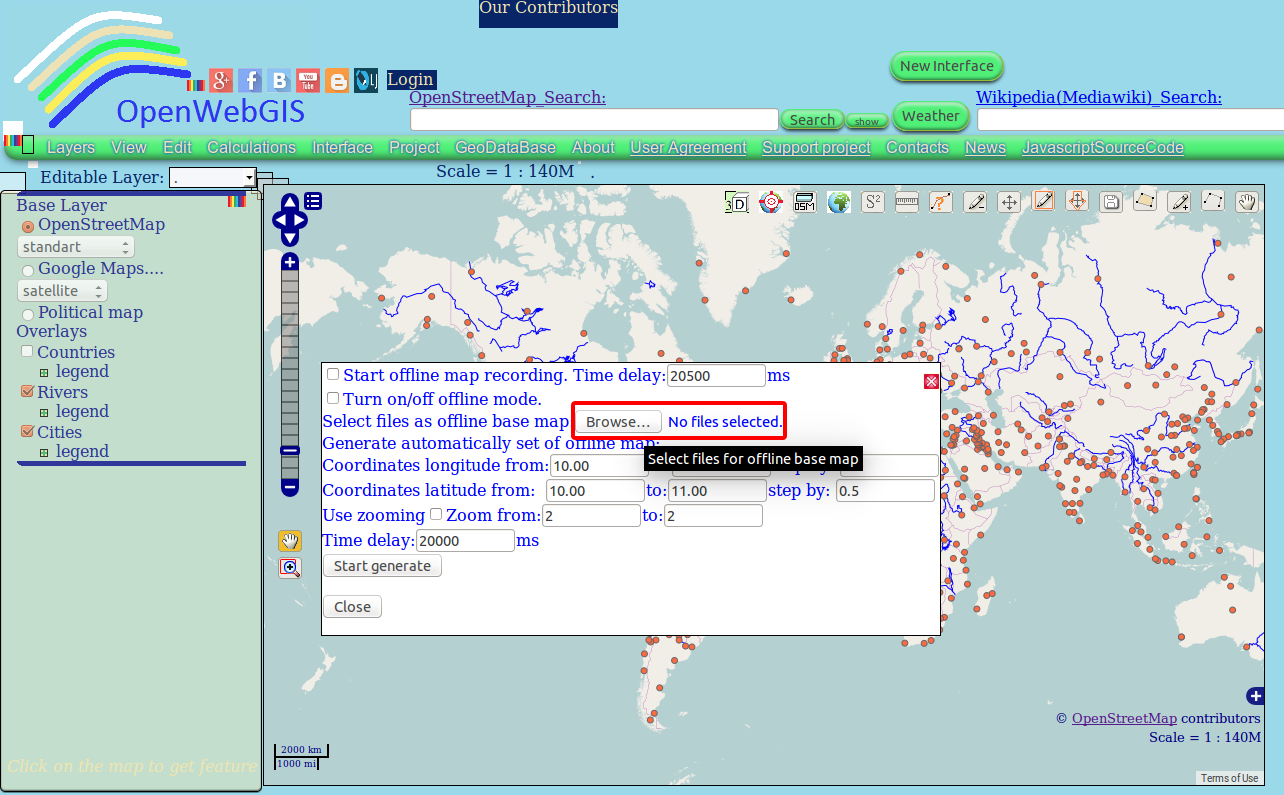Open the Edit menu
The width and height of the screenshot is (1284, 795).
tap(177, 148)
